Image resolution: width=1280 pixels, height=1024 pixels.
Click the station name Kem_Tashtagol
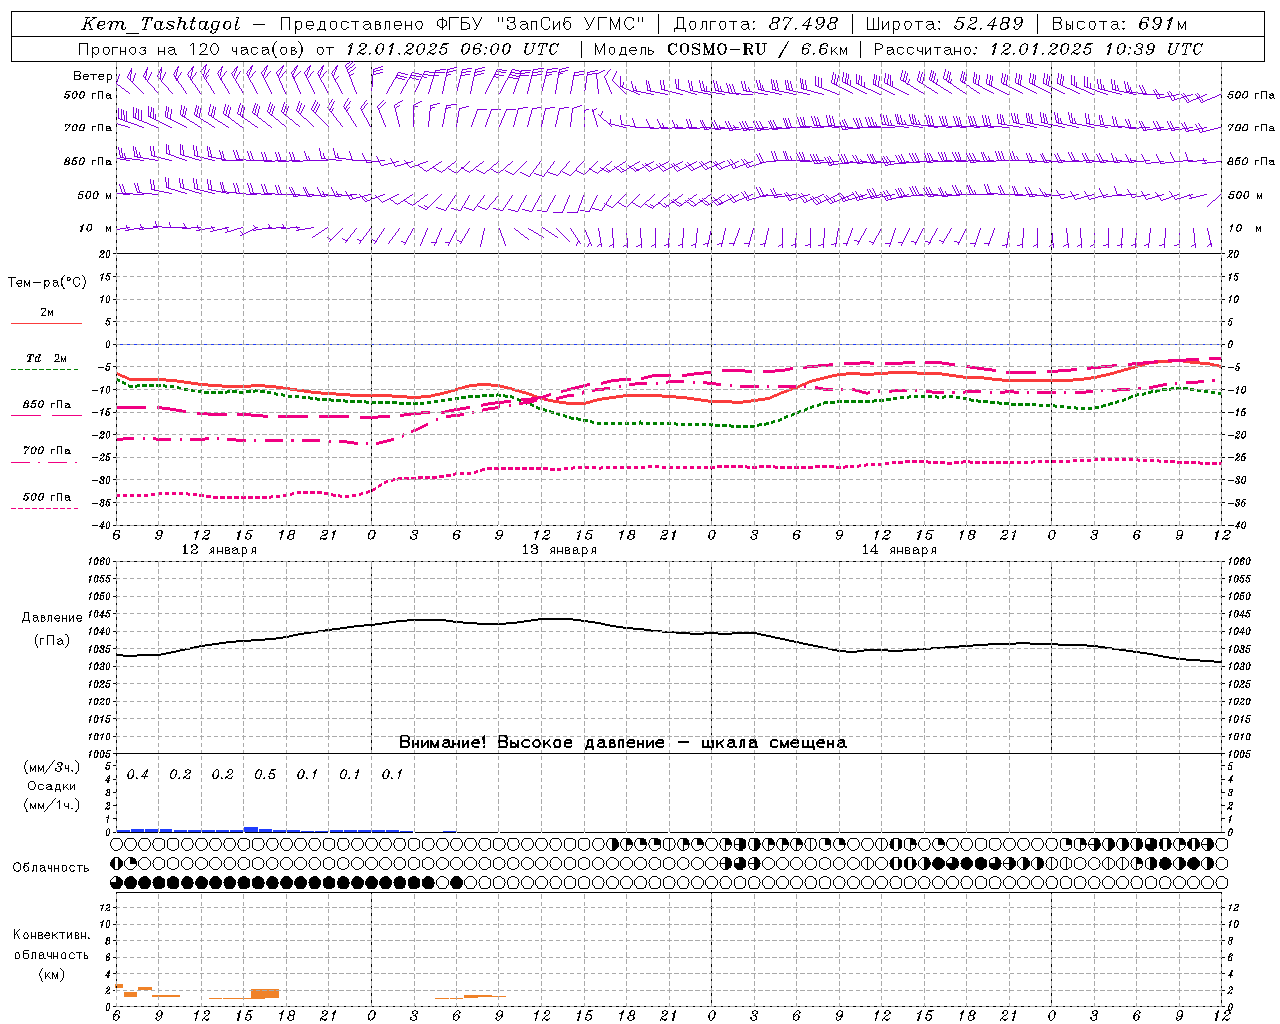(160, 24)
